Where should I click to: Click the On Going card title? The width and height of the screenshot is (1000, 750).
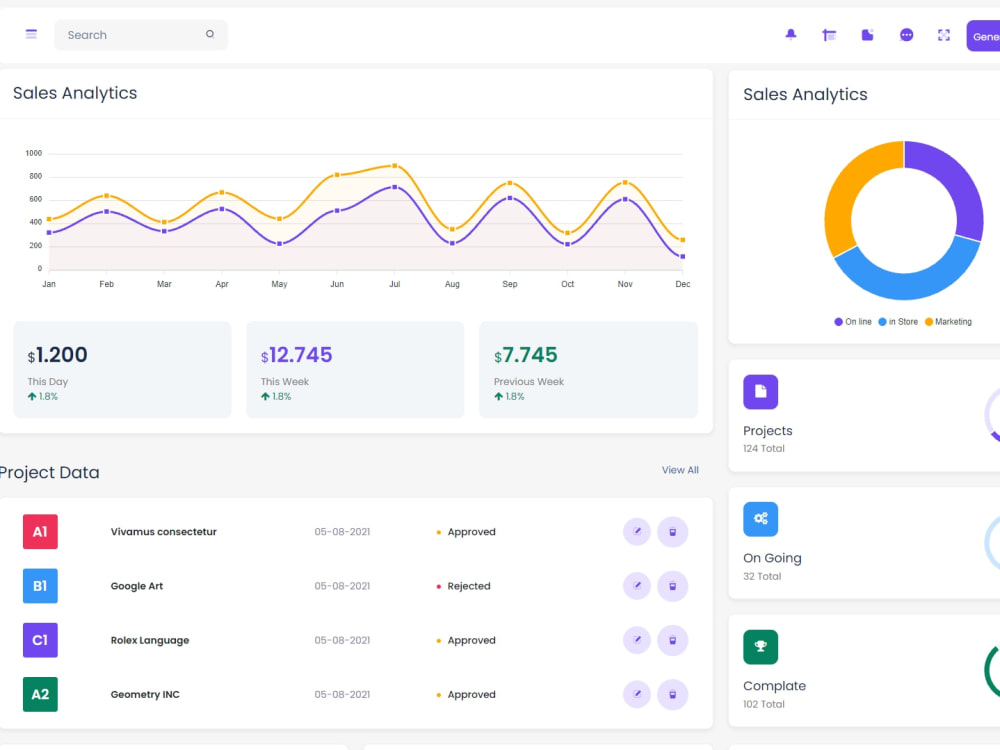tap(772, 559)
